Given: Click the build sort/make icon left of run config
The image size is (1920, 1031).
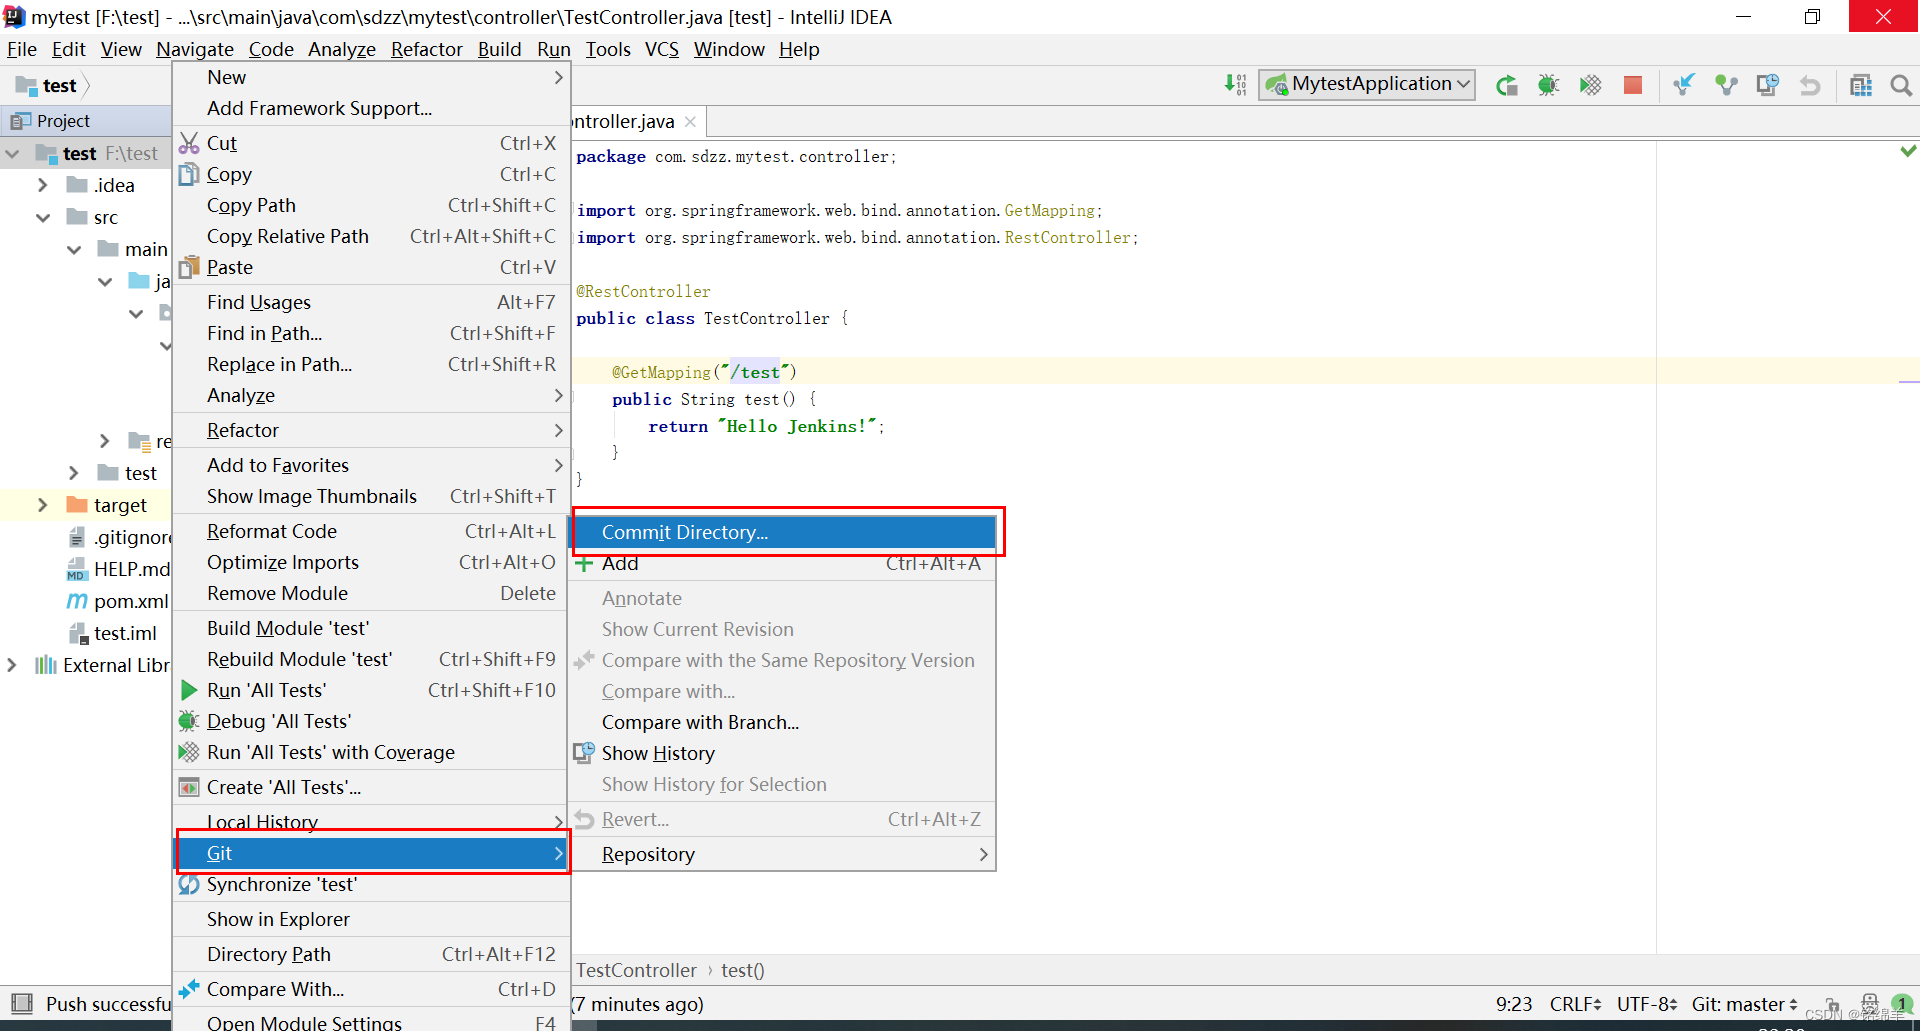Looking at the screenshot, I should pyautogui.click(x=1236, y=85).
